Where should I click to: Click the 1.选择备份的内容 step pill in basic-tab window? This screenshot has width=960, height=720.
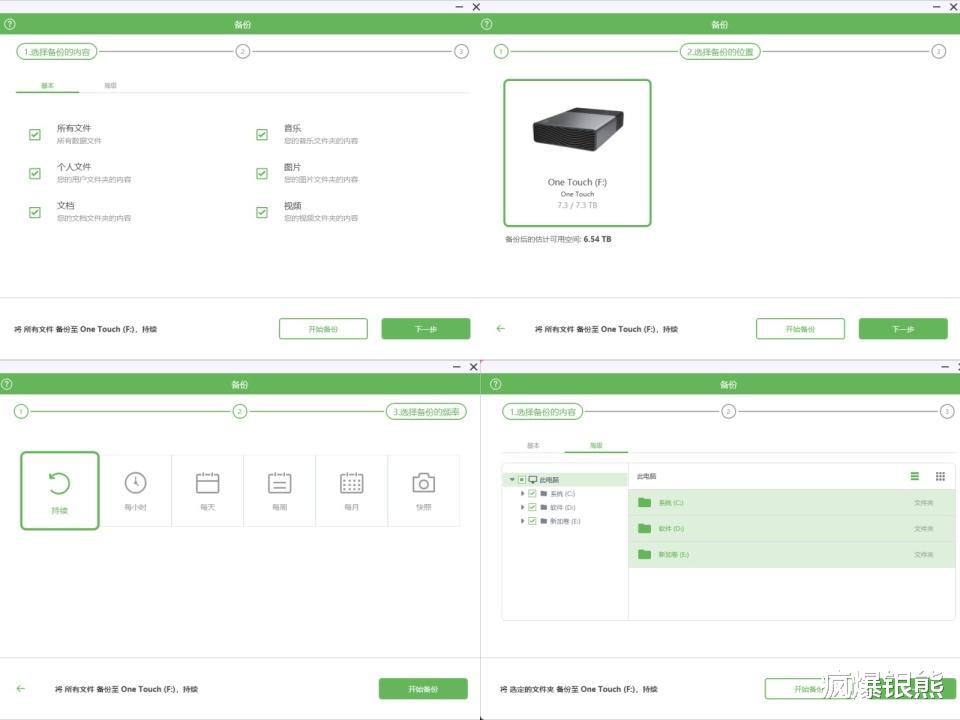tap(56, 52)
